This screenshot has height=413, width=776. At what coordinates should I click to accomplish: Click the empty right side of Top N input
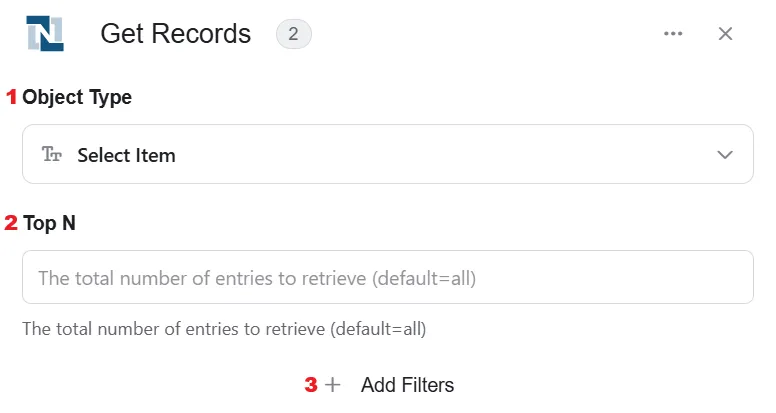pyautogui.click(x=614, y=277)
